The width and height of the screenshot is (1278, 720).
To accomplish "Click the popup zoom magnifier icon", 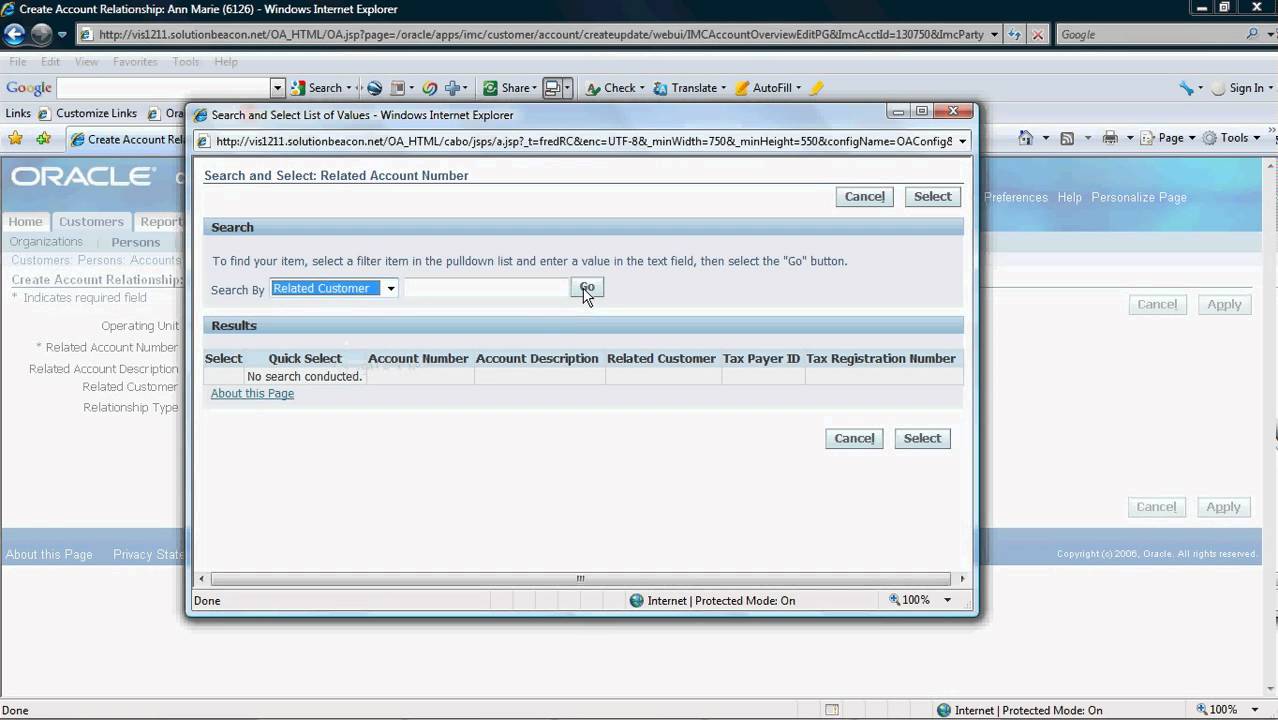I will click(x=895, y=600).
